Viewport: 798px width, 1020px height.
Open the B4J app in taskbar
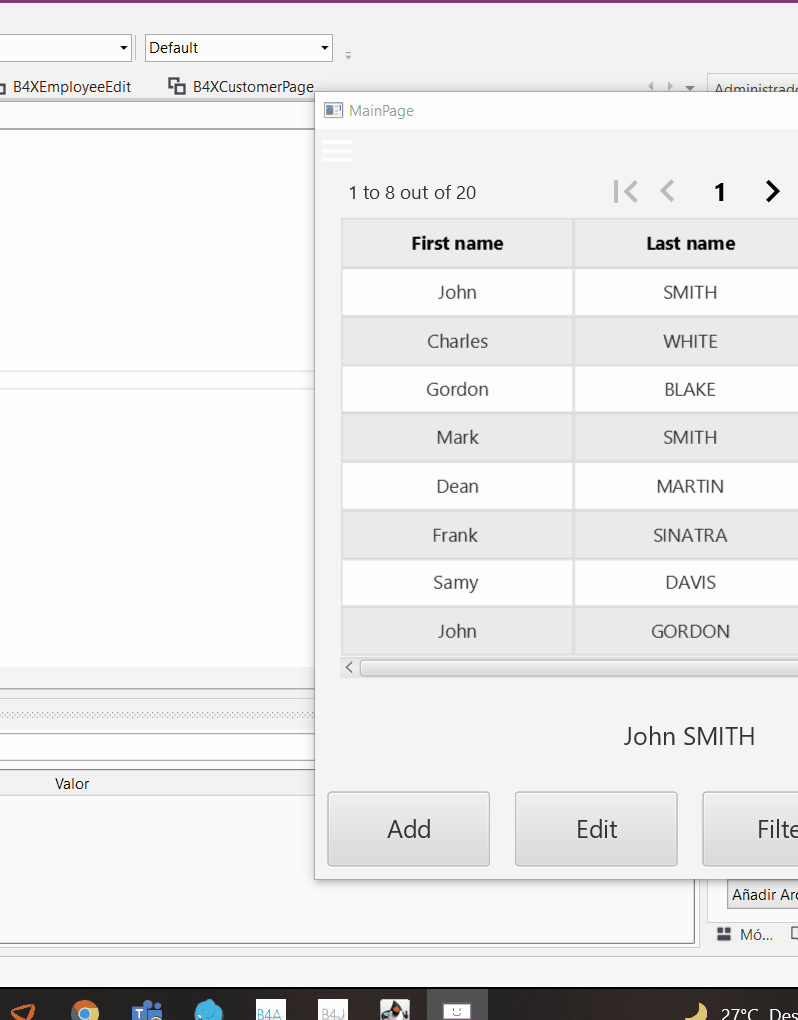332,1010
